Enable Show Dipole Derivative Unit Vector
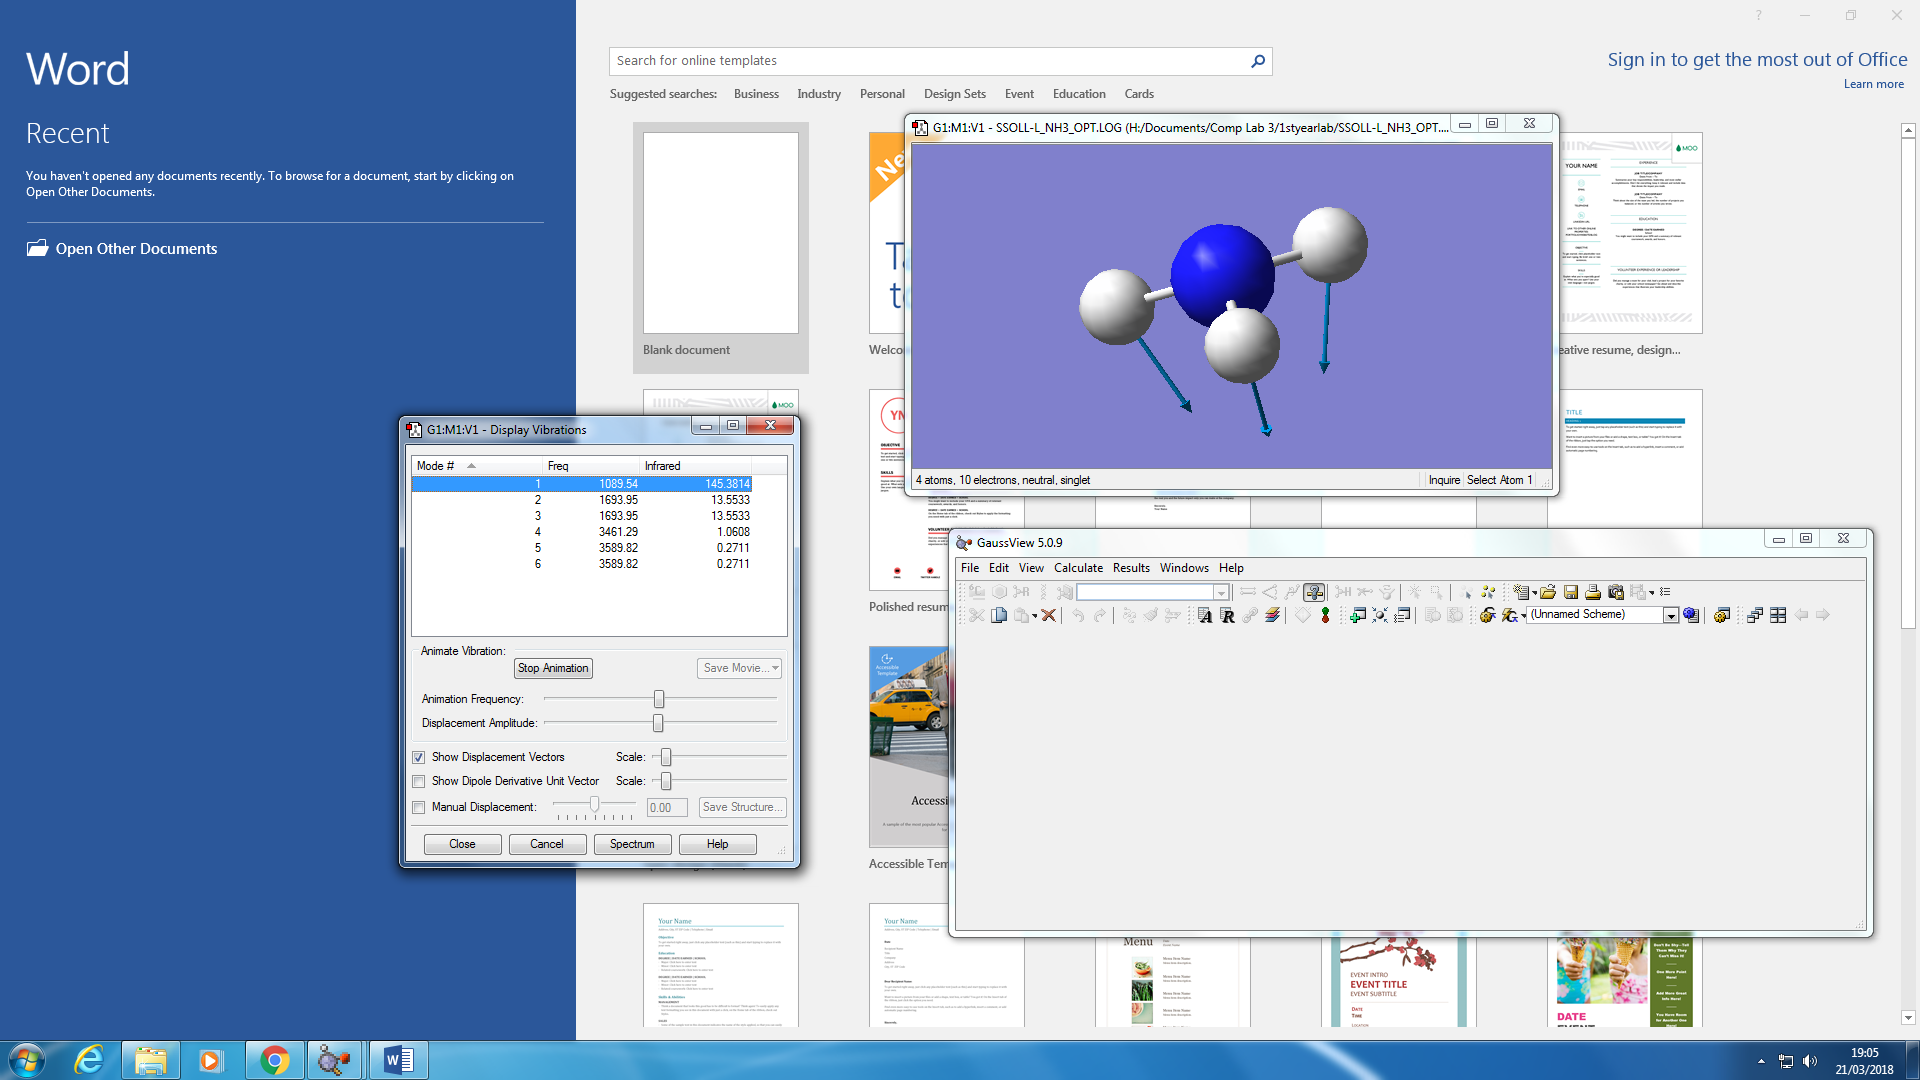 419,781
